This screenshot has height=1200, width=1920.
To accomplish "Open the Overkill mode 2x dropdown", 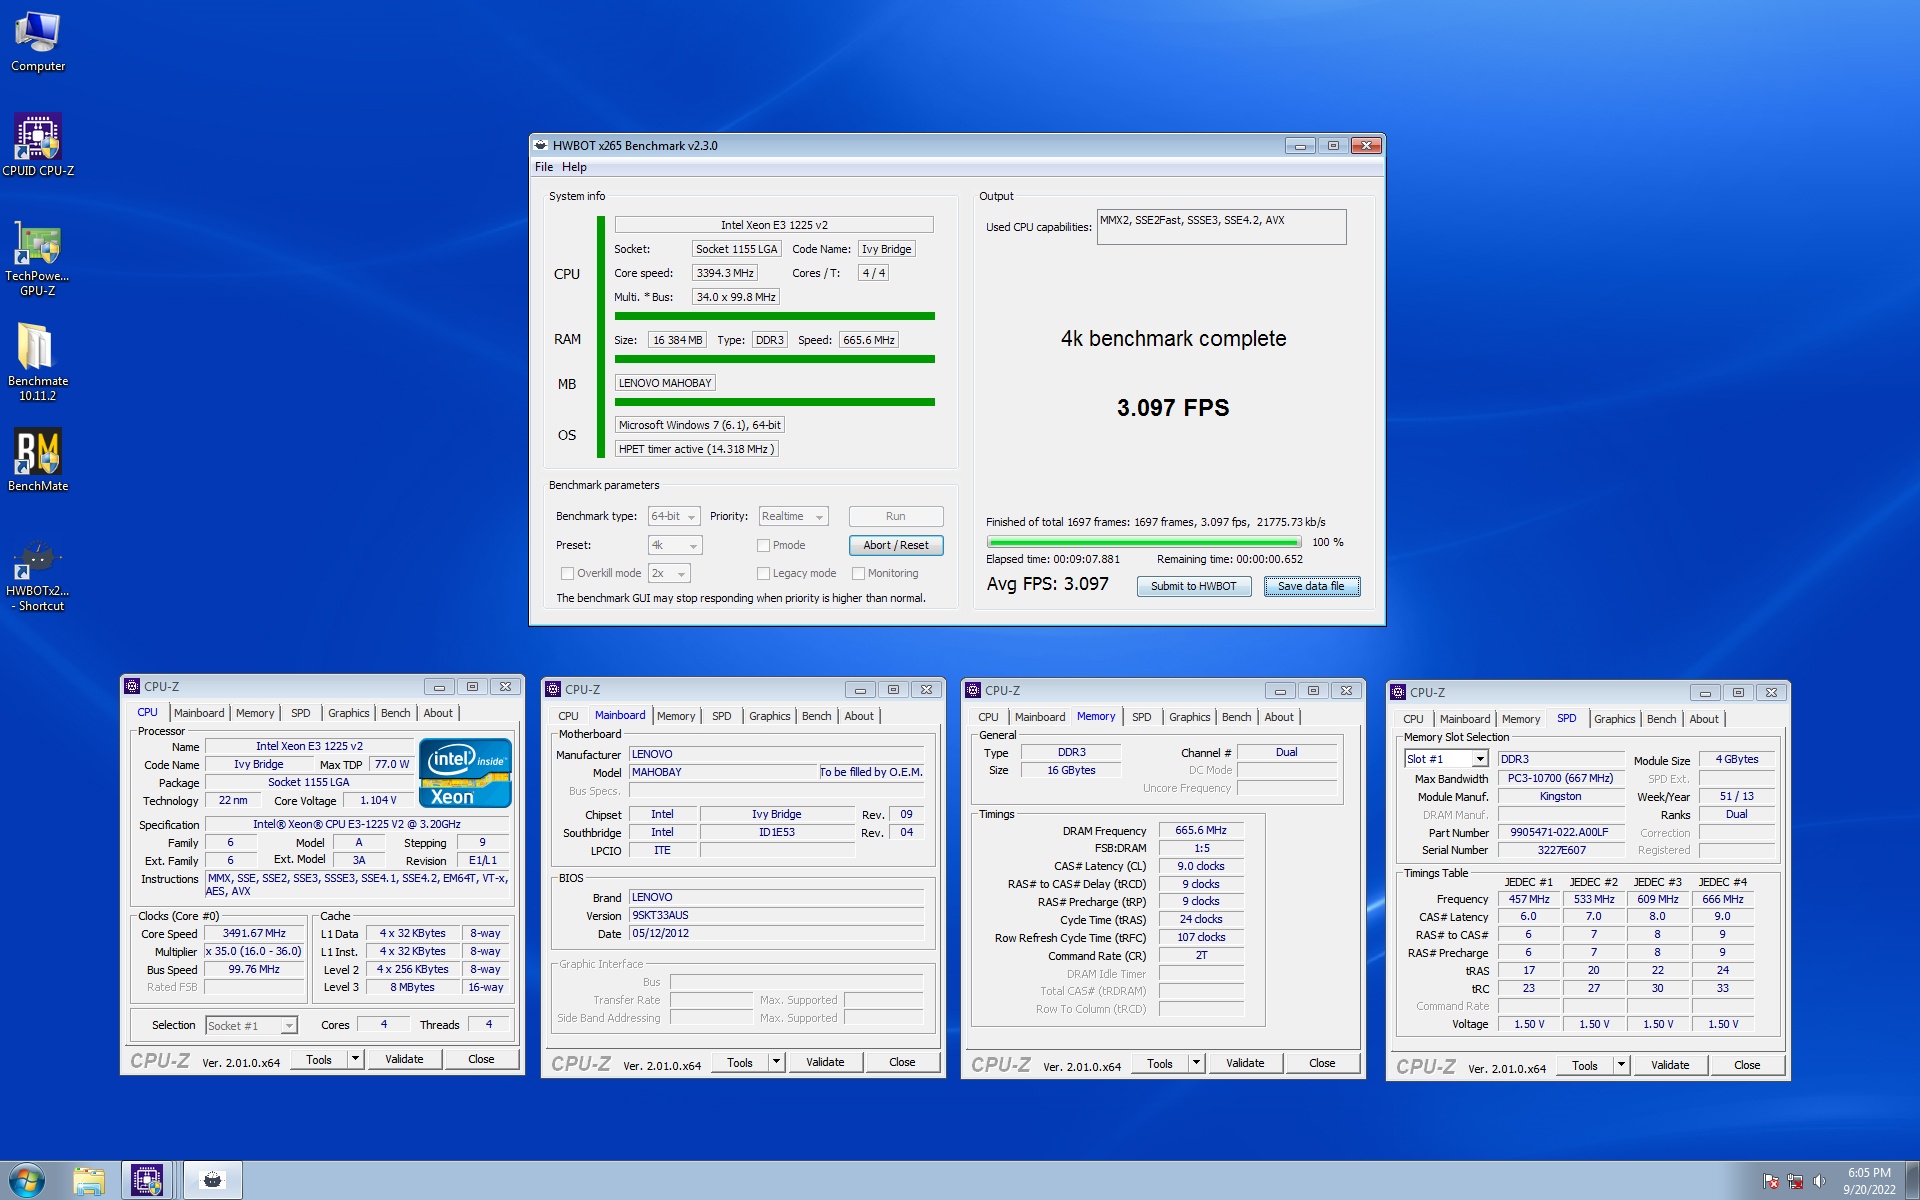I will 669,574.
